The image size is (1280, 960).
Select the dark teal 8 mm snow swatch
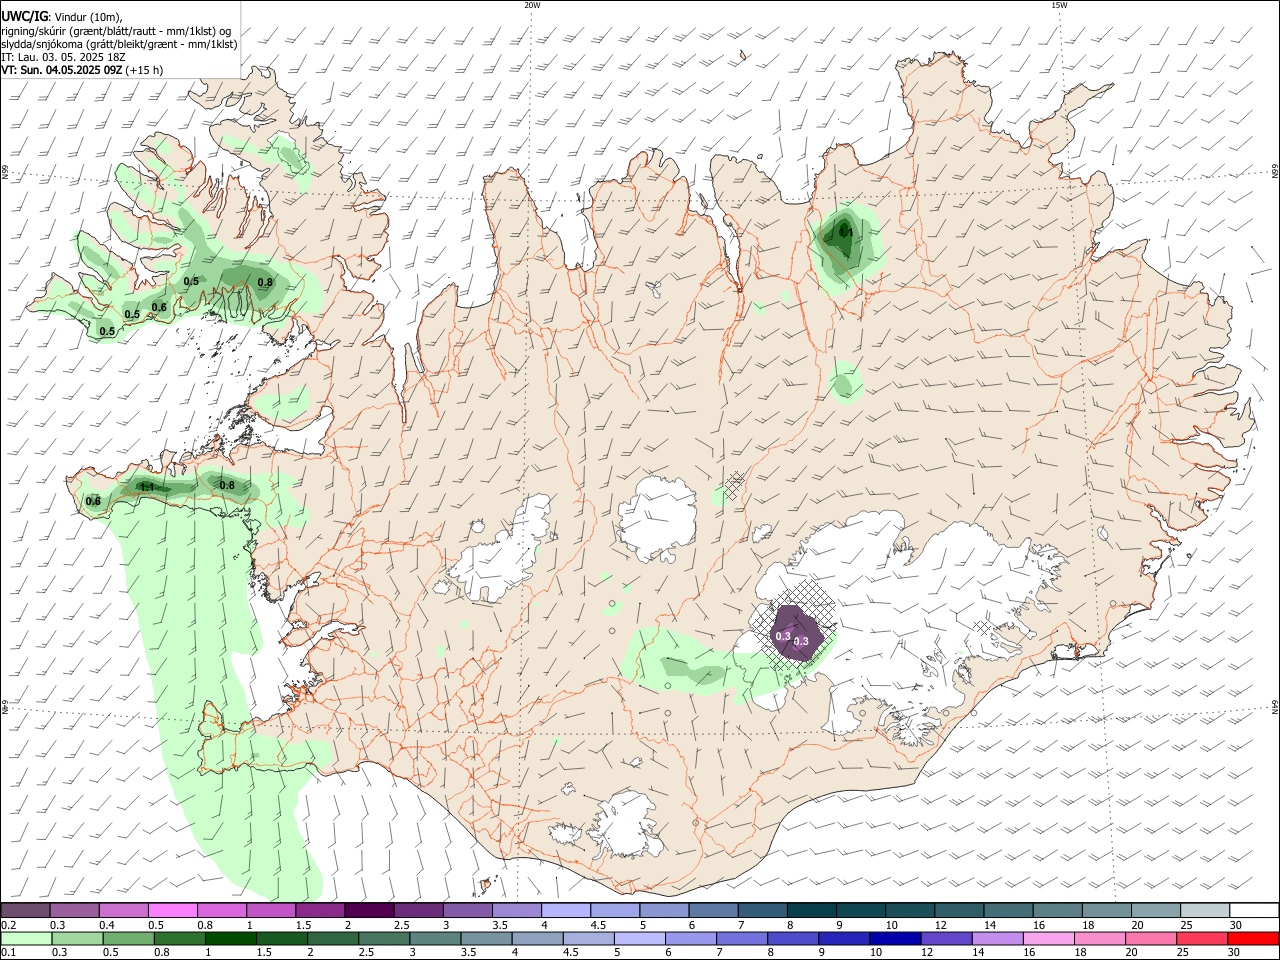coord(811,910)
